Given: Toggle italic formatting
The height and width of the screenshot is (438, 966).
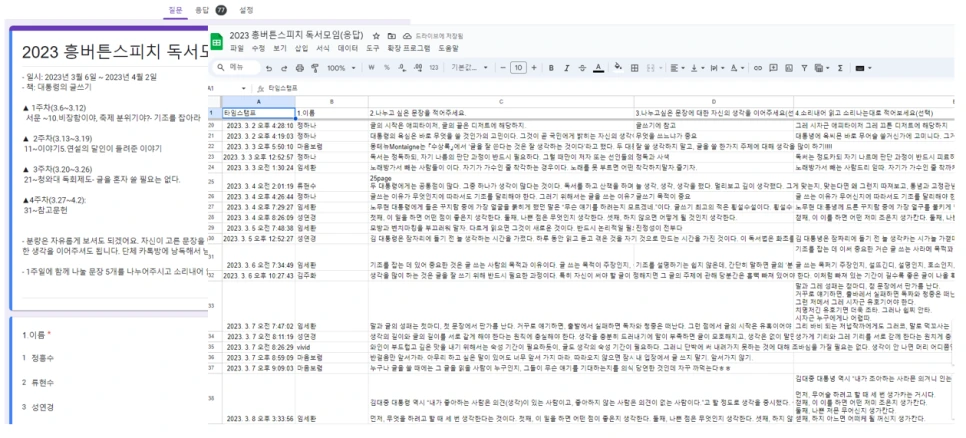Looking at the screenshot, I should pyautogui.click(x=567, y=68).
